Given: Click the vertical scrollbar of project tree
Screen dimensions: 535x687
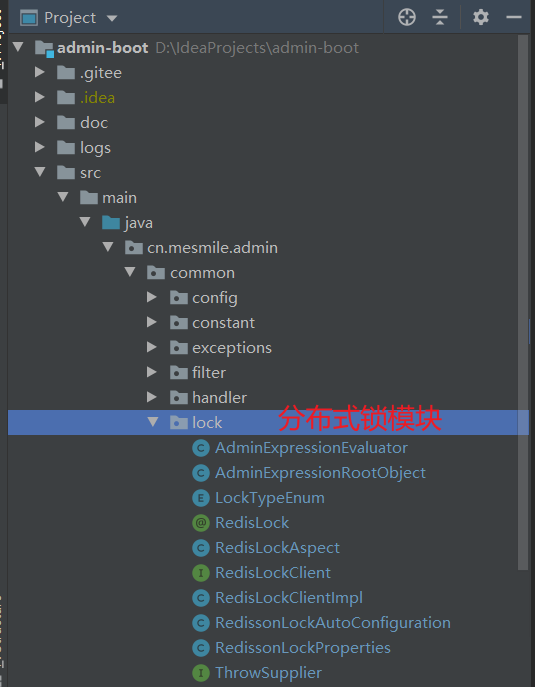Looking at the screenshot, I should [523, 302].
